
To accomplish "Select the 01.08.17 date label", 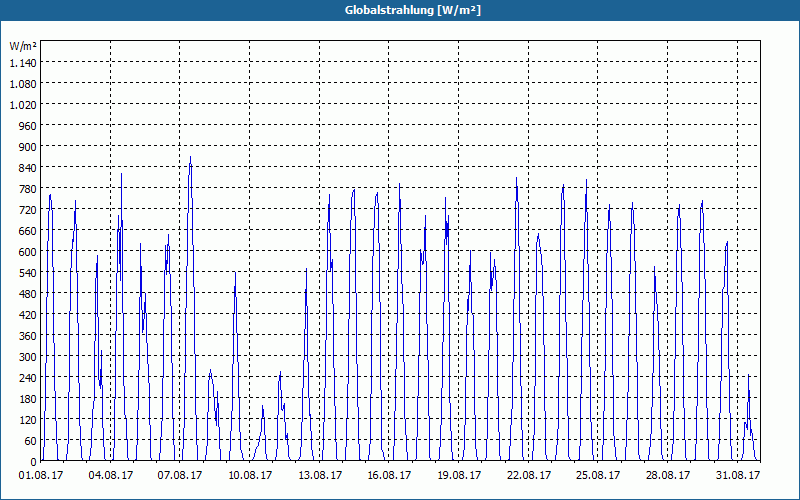I will [41, 476].
